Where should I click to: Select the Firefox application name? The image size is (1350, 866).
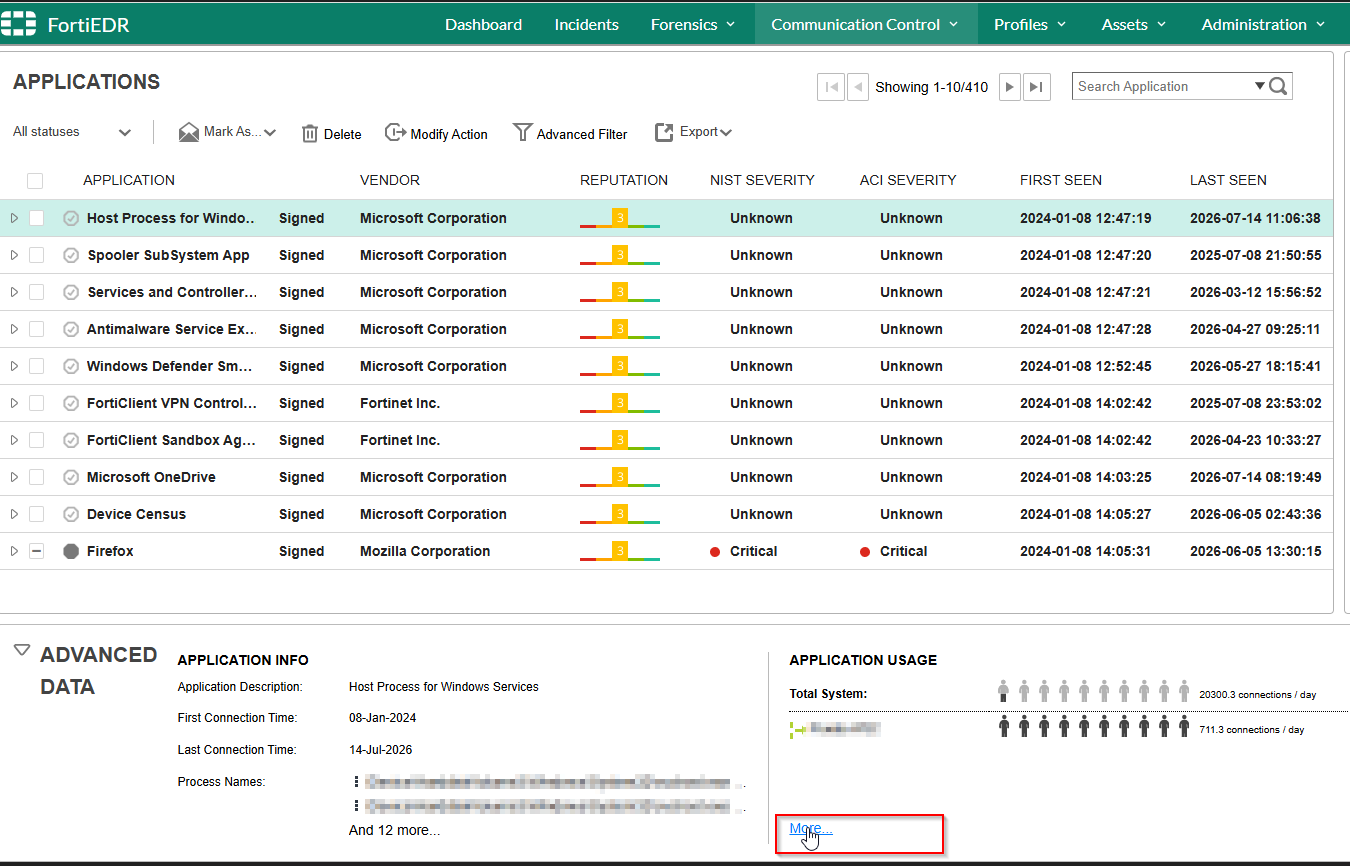click(110, 551)
